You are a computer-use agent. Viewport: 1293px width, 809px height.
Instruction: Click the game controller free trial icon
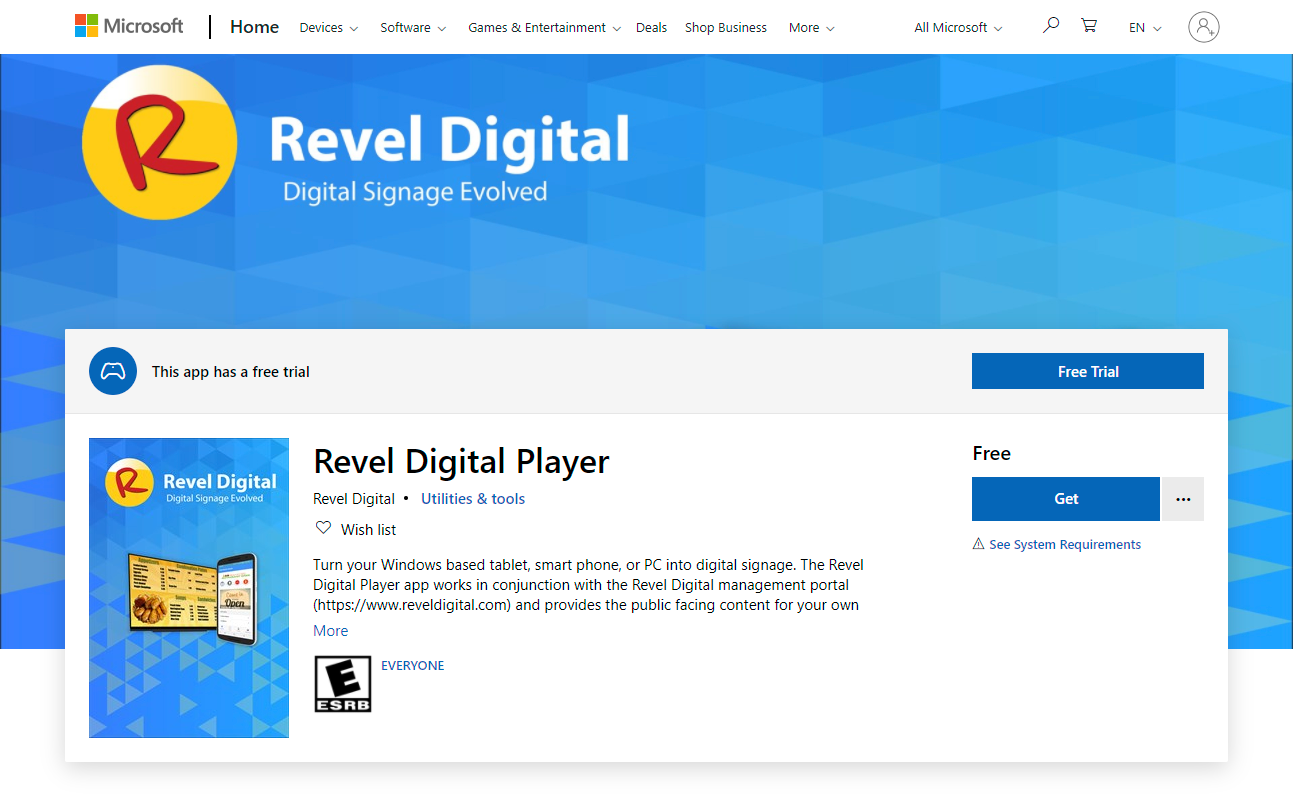[113, 371]
